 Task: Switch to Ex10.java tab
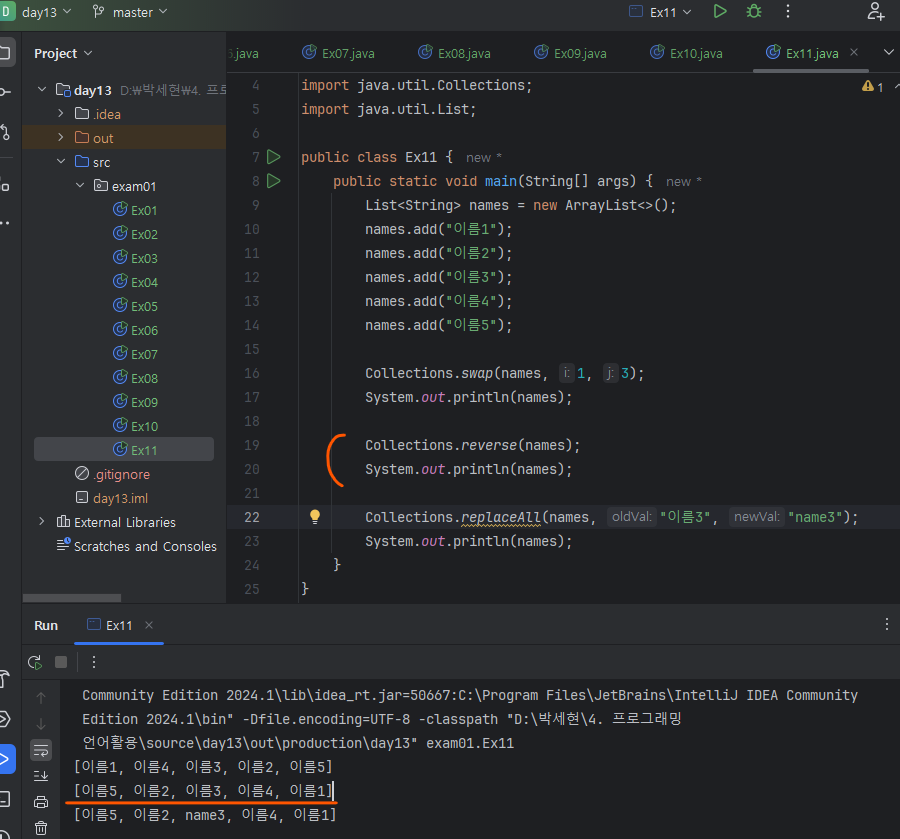[x=686, y=53]
